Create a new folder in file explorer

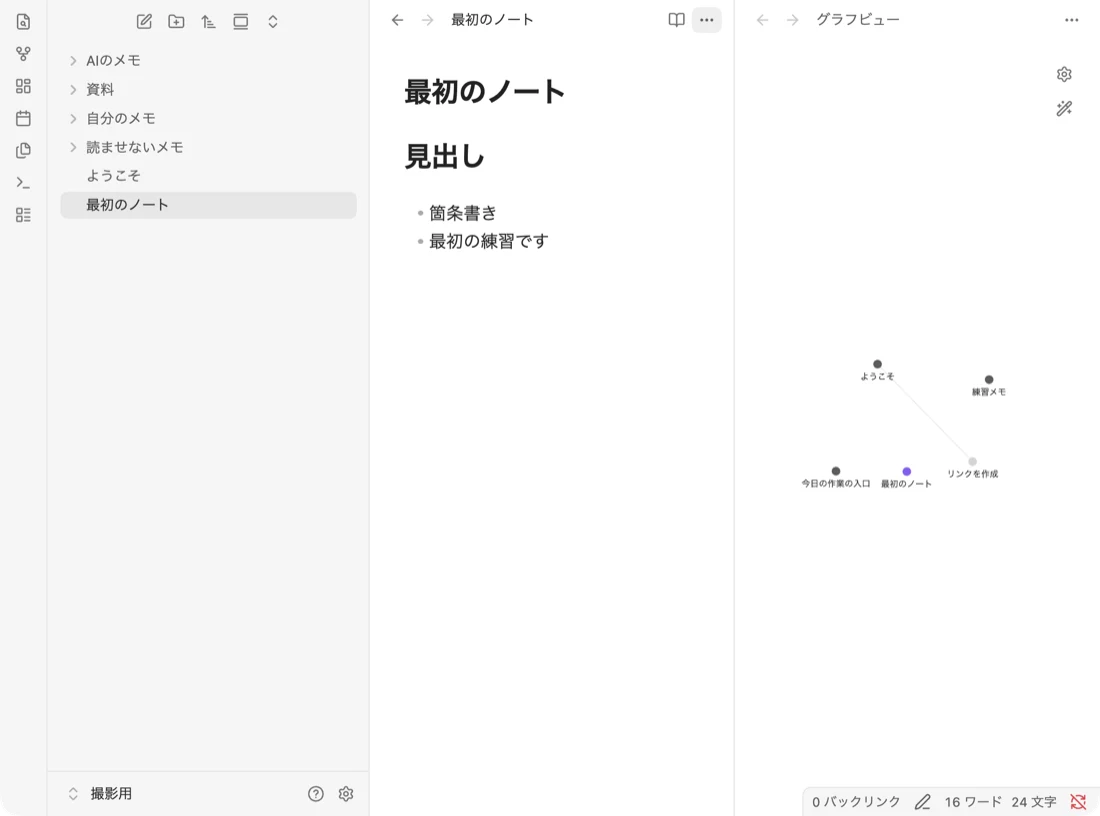177,22
